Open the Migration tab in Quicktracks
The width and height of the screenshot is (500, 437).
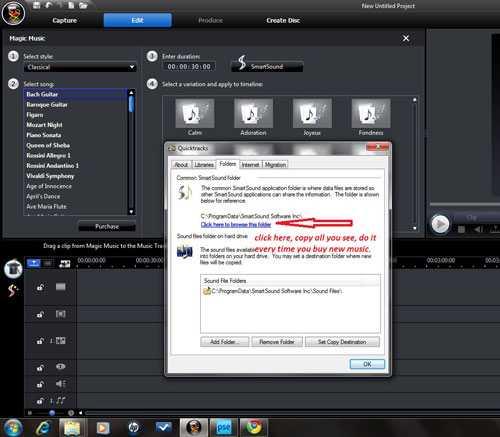(x=275, y=165)
